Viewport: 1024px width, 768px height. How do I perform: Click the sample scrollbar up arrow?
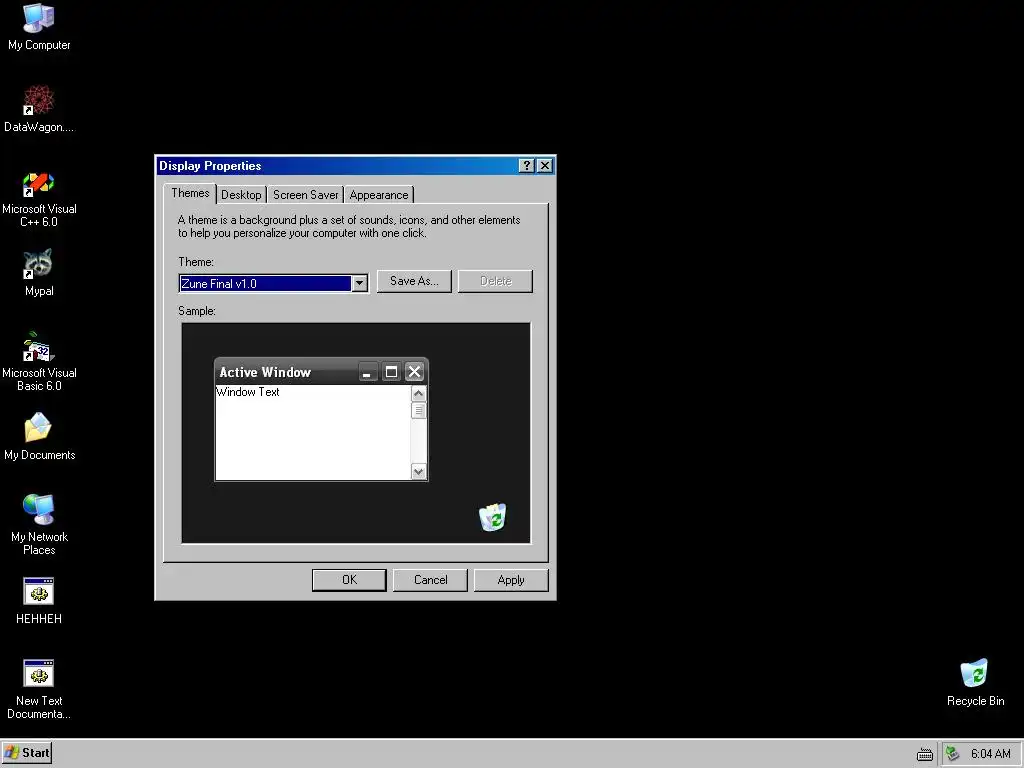419,394
